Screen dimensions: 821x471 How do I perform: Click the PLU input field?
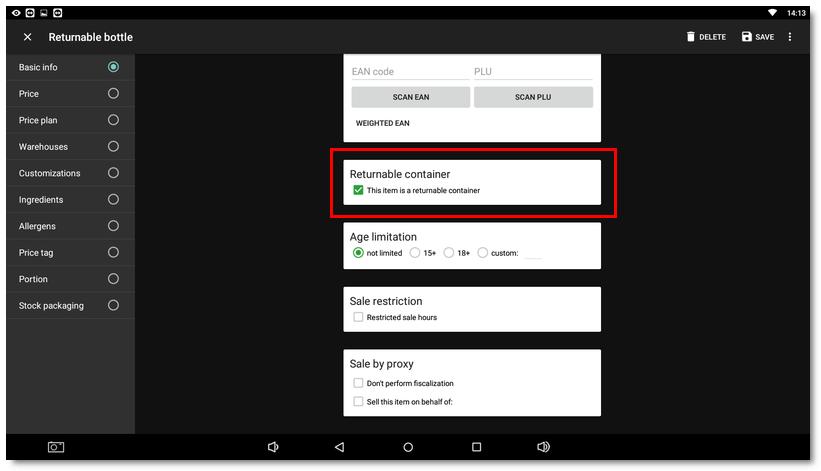[533, 72]
